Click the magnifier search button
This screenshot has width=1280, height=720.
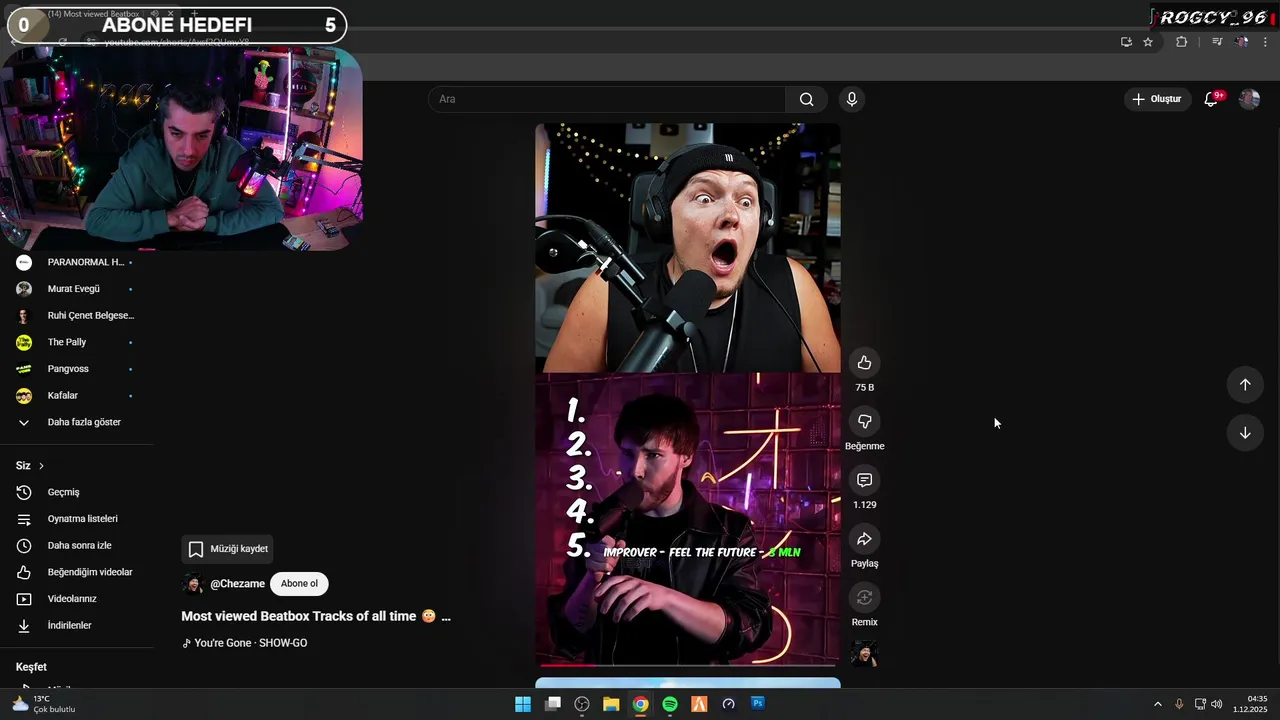point(806,99)
